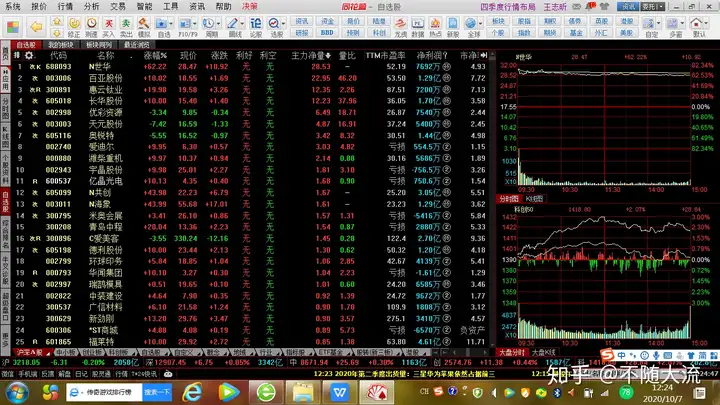Click the yellow back arrow icon

click(36, 27)
